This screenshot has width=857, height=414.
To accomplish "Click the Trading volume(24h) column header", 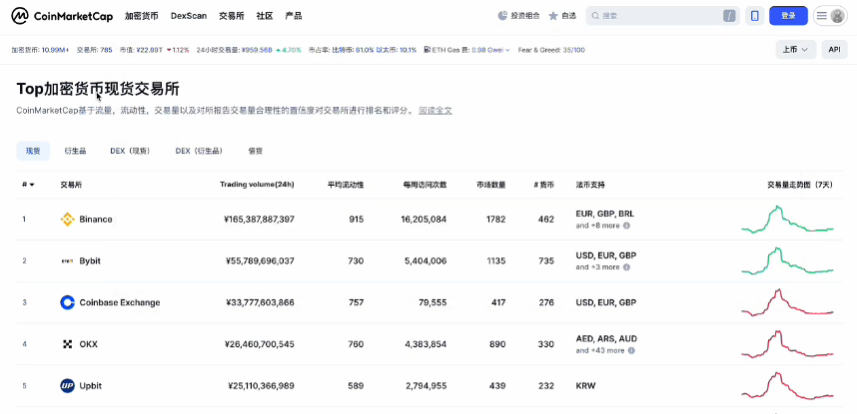I will pos(257,185).
